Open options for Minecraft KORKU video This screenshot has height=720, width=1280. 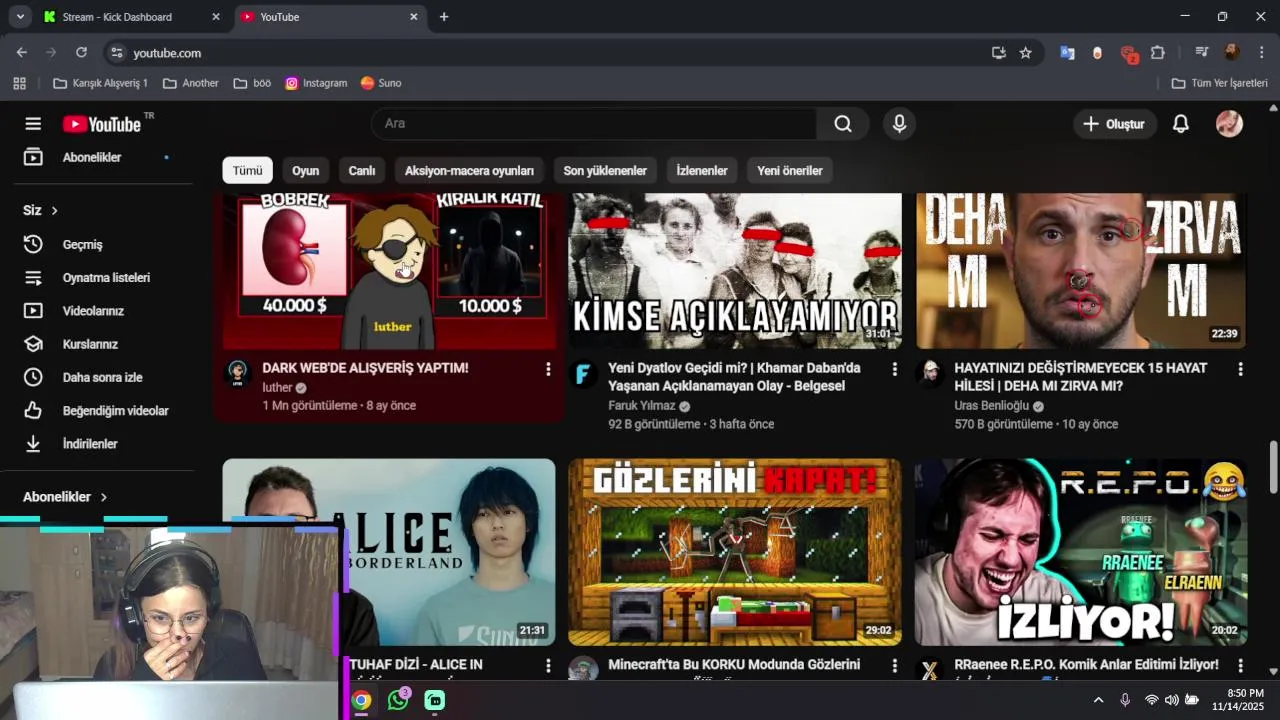click(x=894, y=665)
